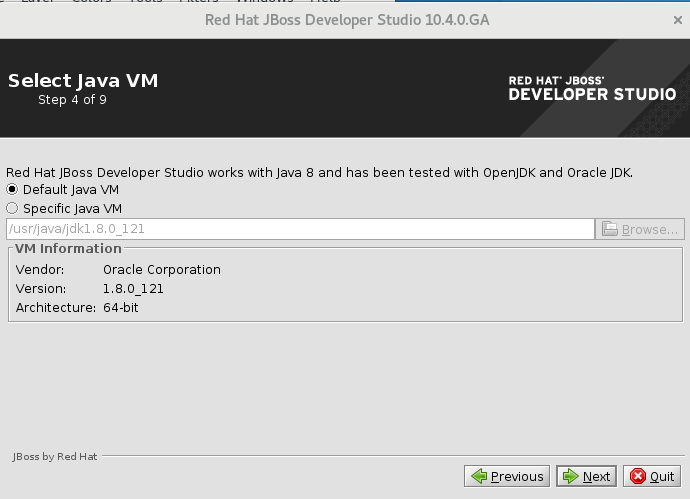Screen dimensions: 690x499
Task: Click the Java VM path input field
Action: (x=301, y=229)
